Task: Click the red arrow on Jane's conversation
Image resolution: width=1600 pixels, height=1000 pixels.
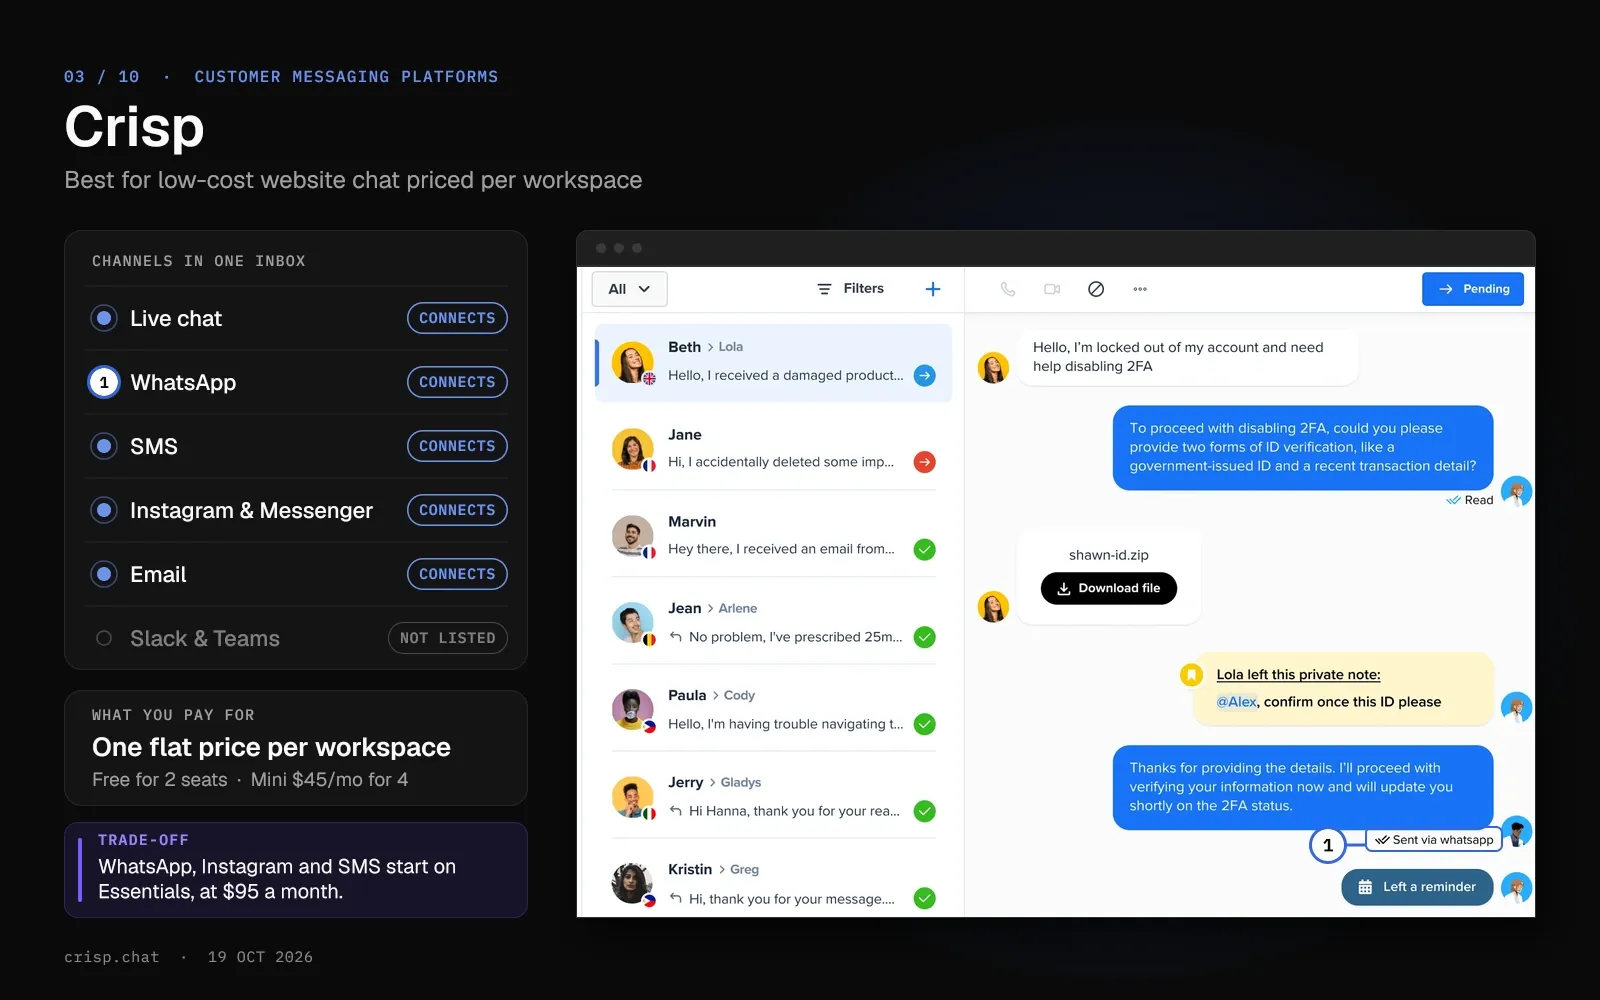Action: pyautogui.click(x=925, y=462)
